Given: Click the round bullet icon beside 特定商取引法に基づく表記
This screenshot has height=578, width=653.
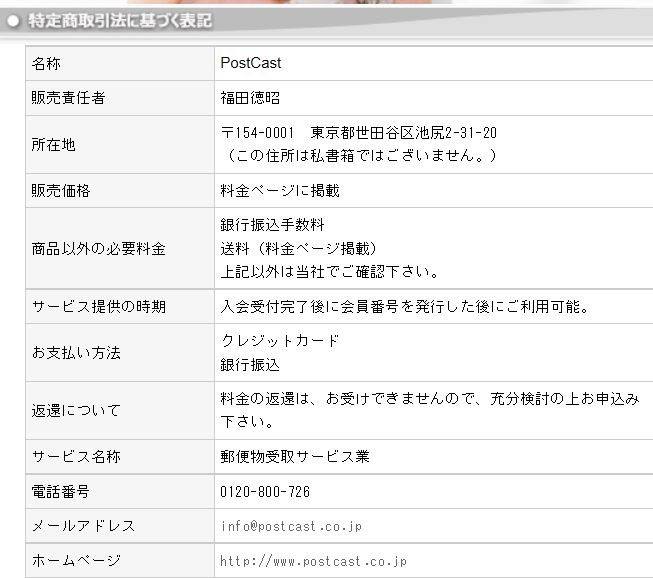Looking at the screenshot, I should coord(13,21).
